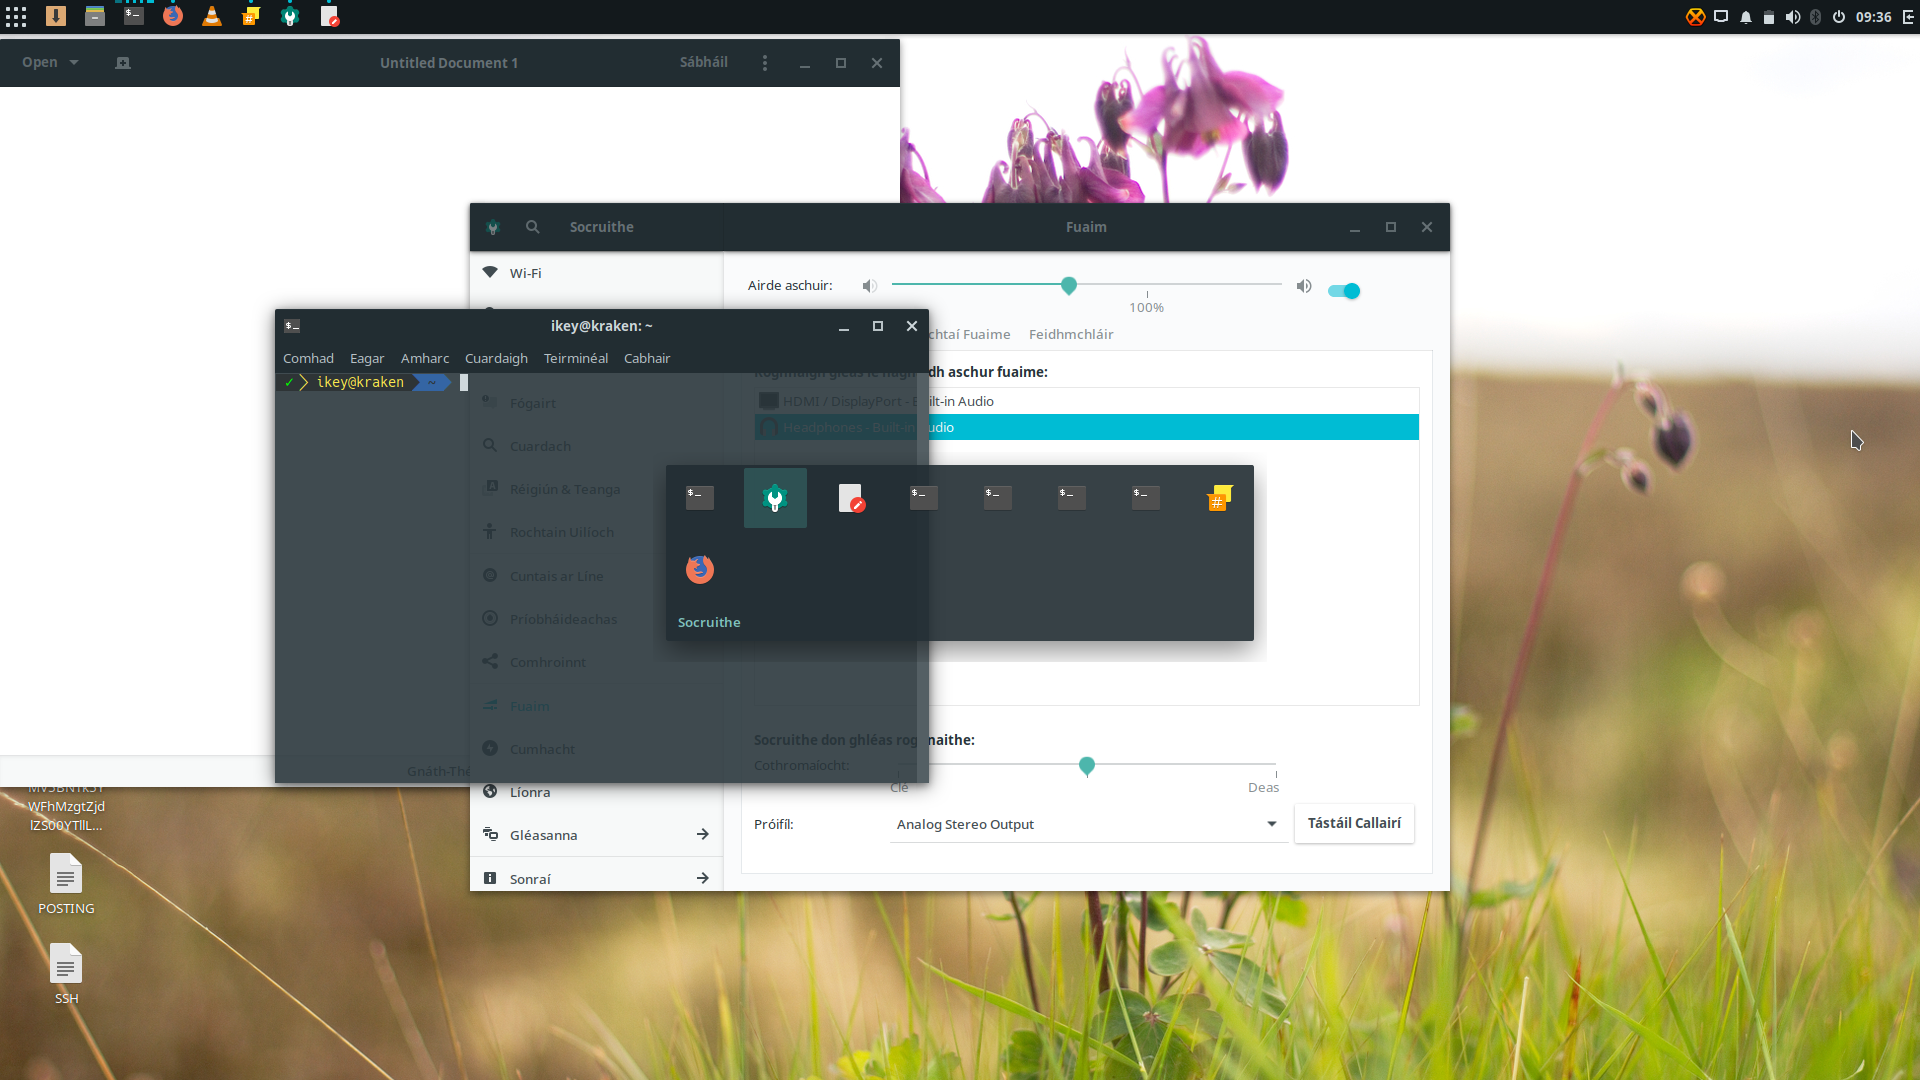Open the Comhad menu in the terminal

(308, 358)
